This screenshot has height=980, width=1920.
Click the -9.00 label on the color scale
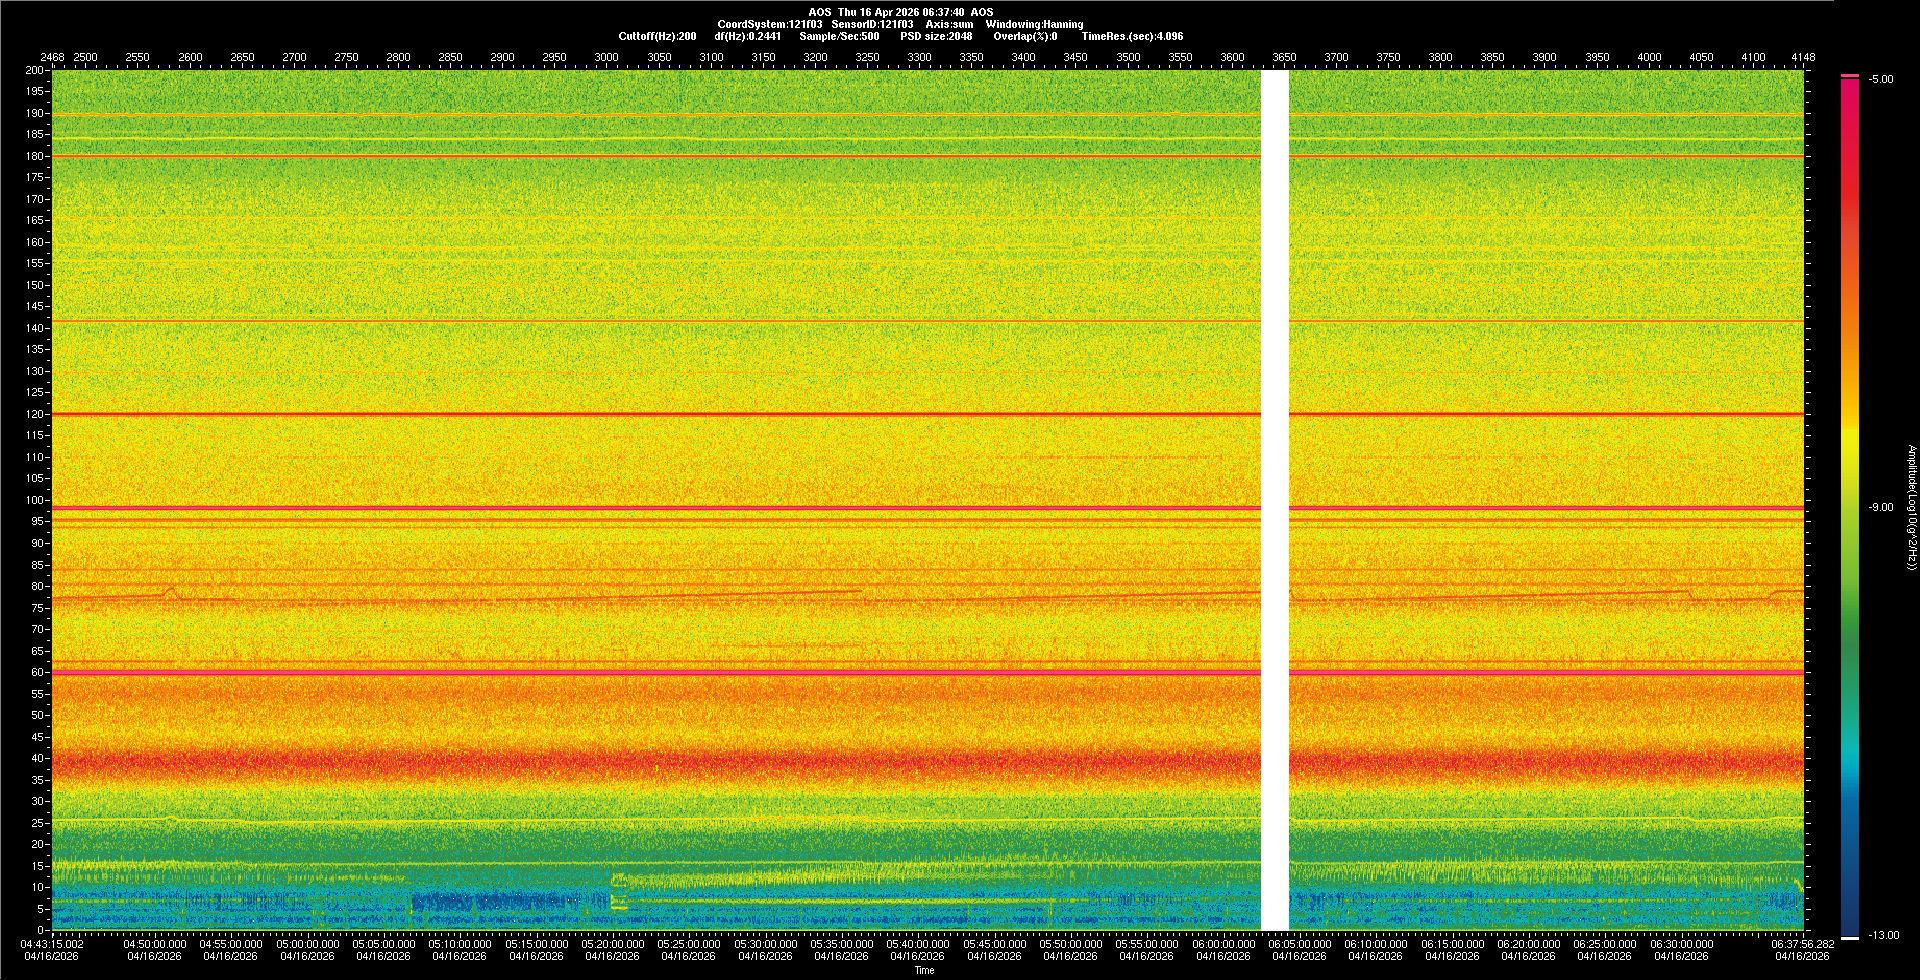click(1880, 508)
